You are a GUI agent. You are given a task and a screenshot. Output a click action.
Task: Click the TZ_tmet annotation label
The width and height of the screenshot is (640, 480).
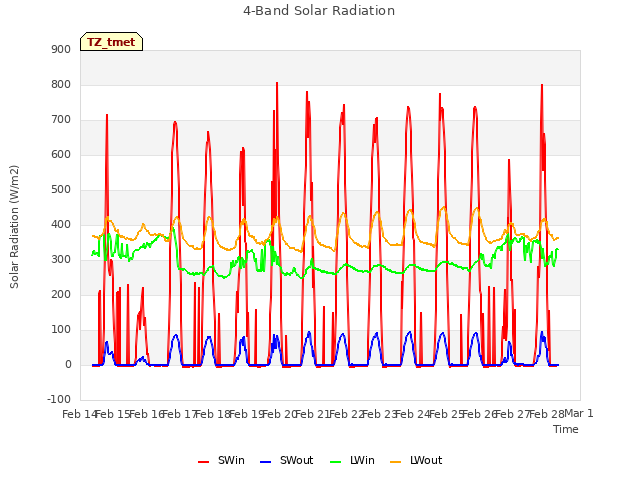point(111,42)
